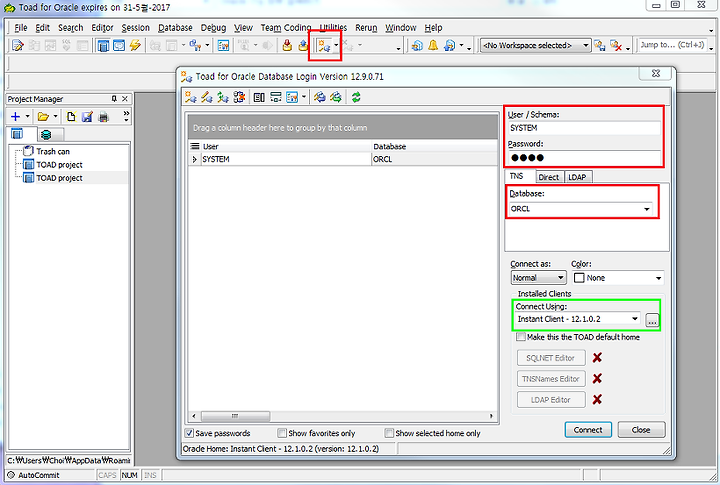Enable Show selected home only checkbox

[389, 433]
